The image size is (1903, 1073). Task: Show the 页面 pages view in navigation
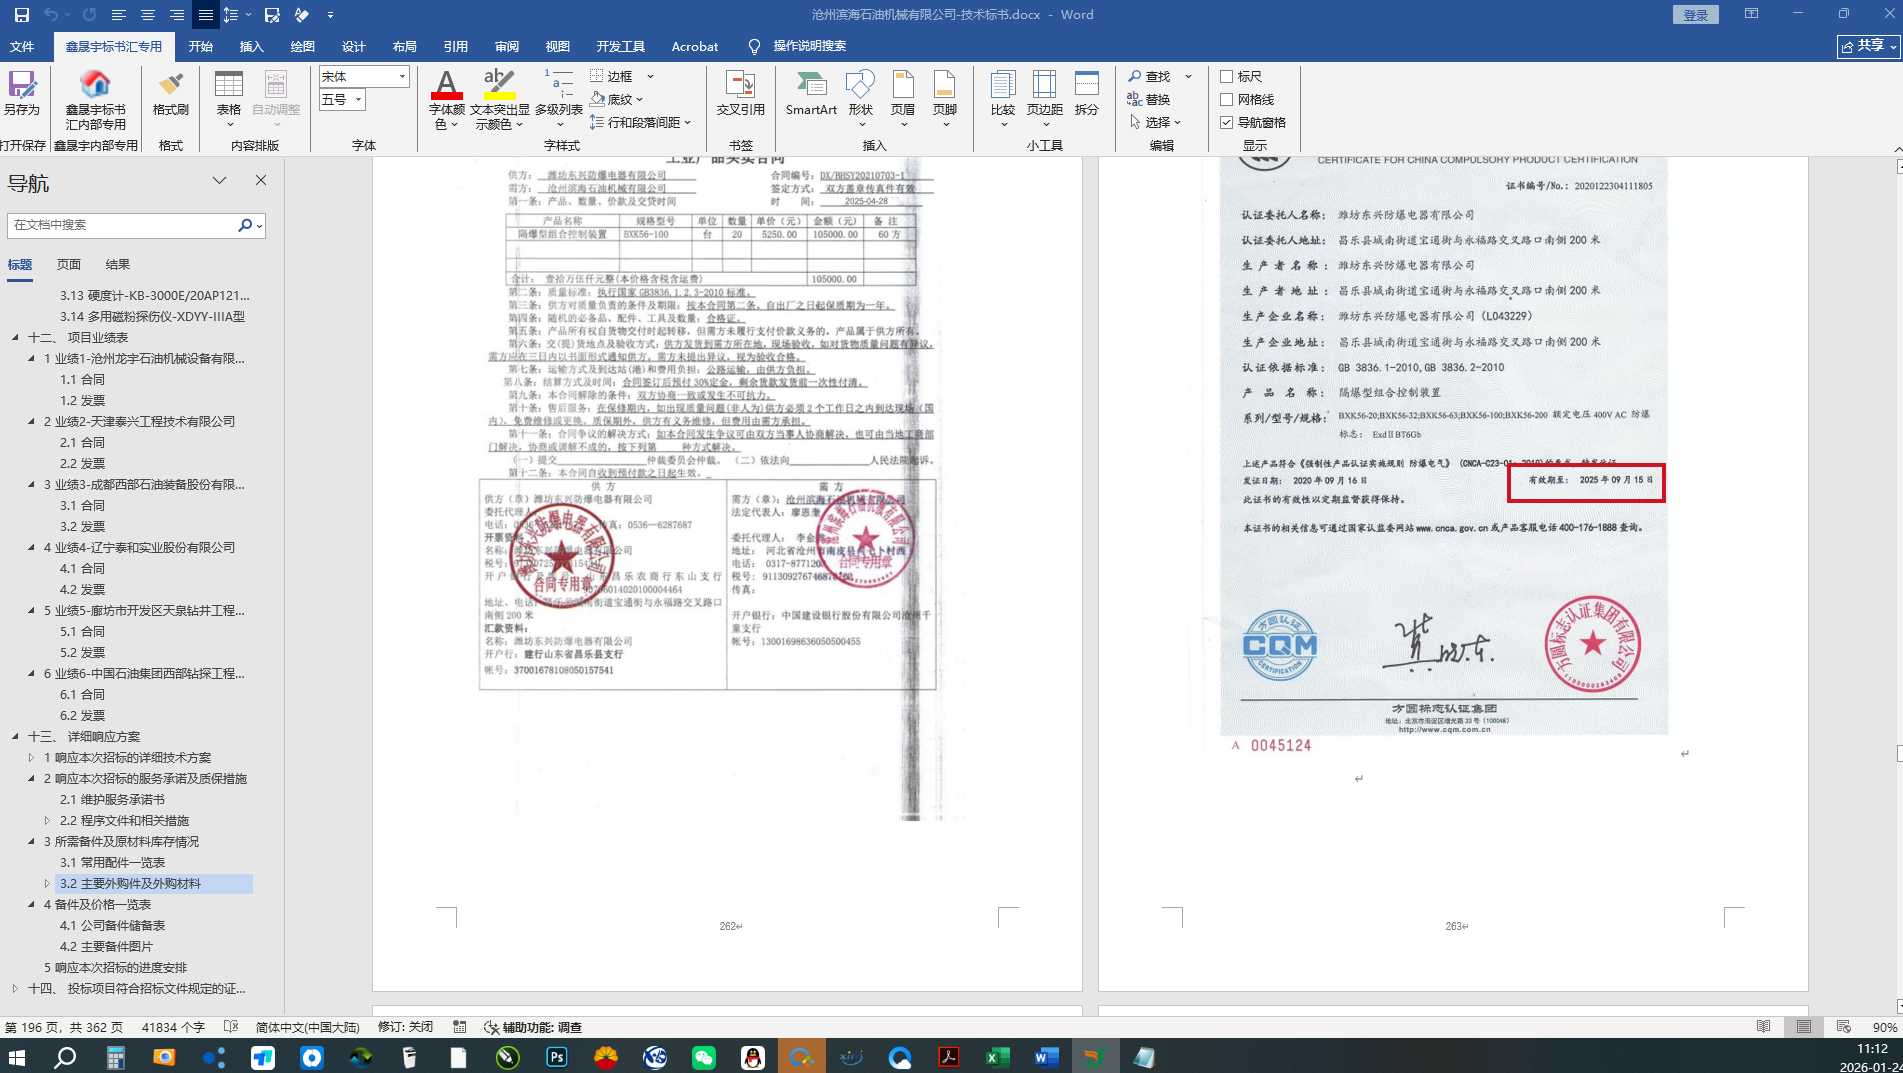click(69, 264)
